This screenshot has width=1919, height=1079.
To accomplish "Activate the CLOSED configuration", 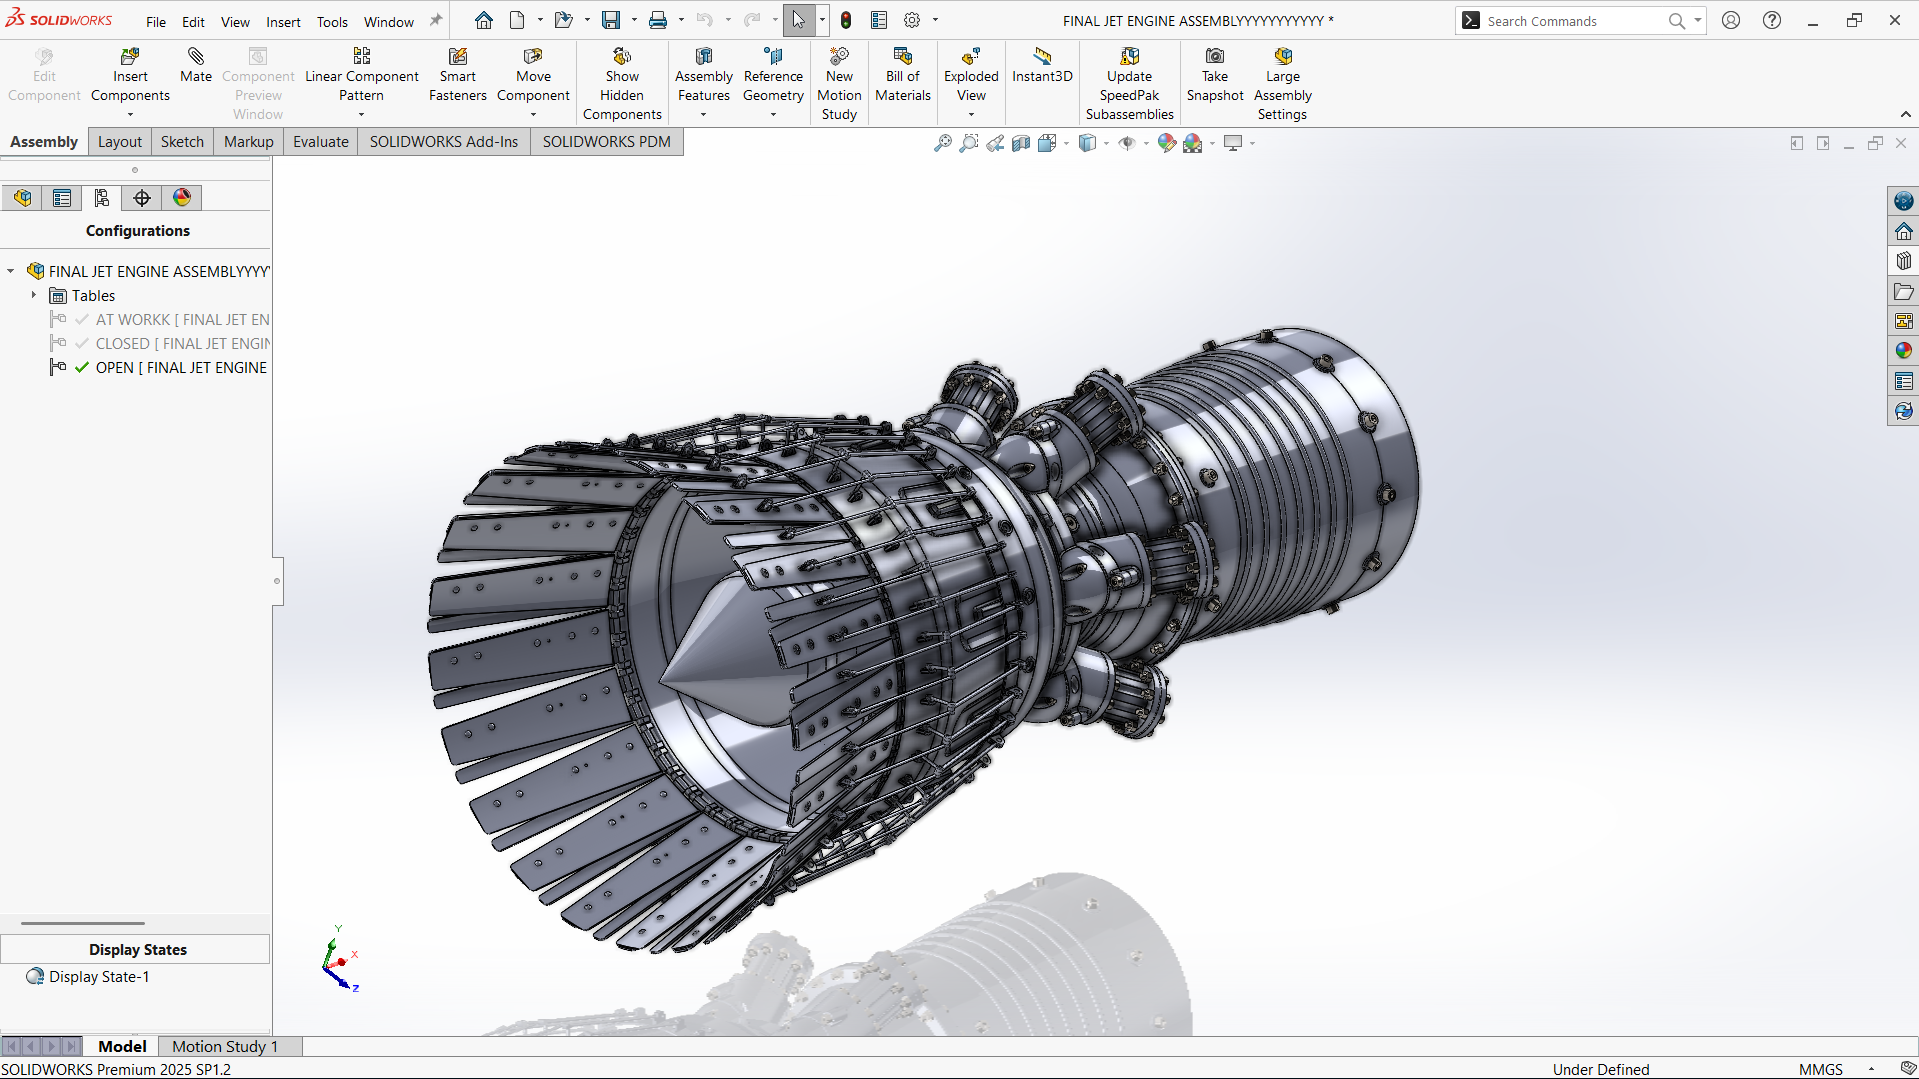I will (122, 344).
